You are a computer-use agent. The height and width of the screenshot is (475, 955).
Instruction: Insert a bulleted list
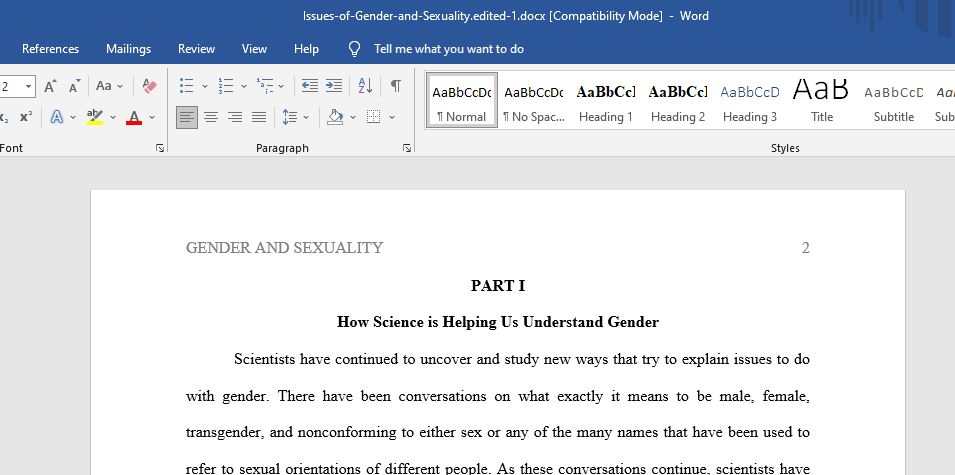(186, 86)
